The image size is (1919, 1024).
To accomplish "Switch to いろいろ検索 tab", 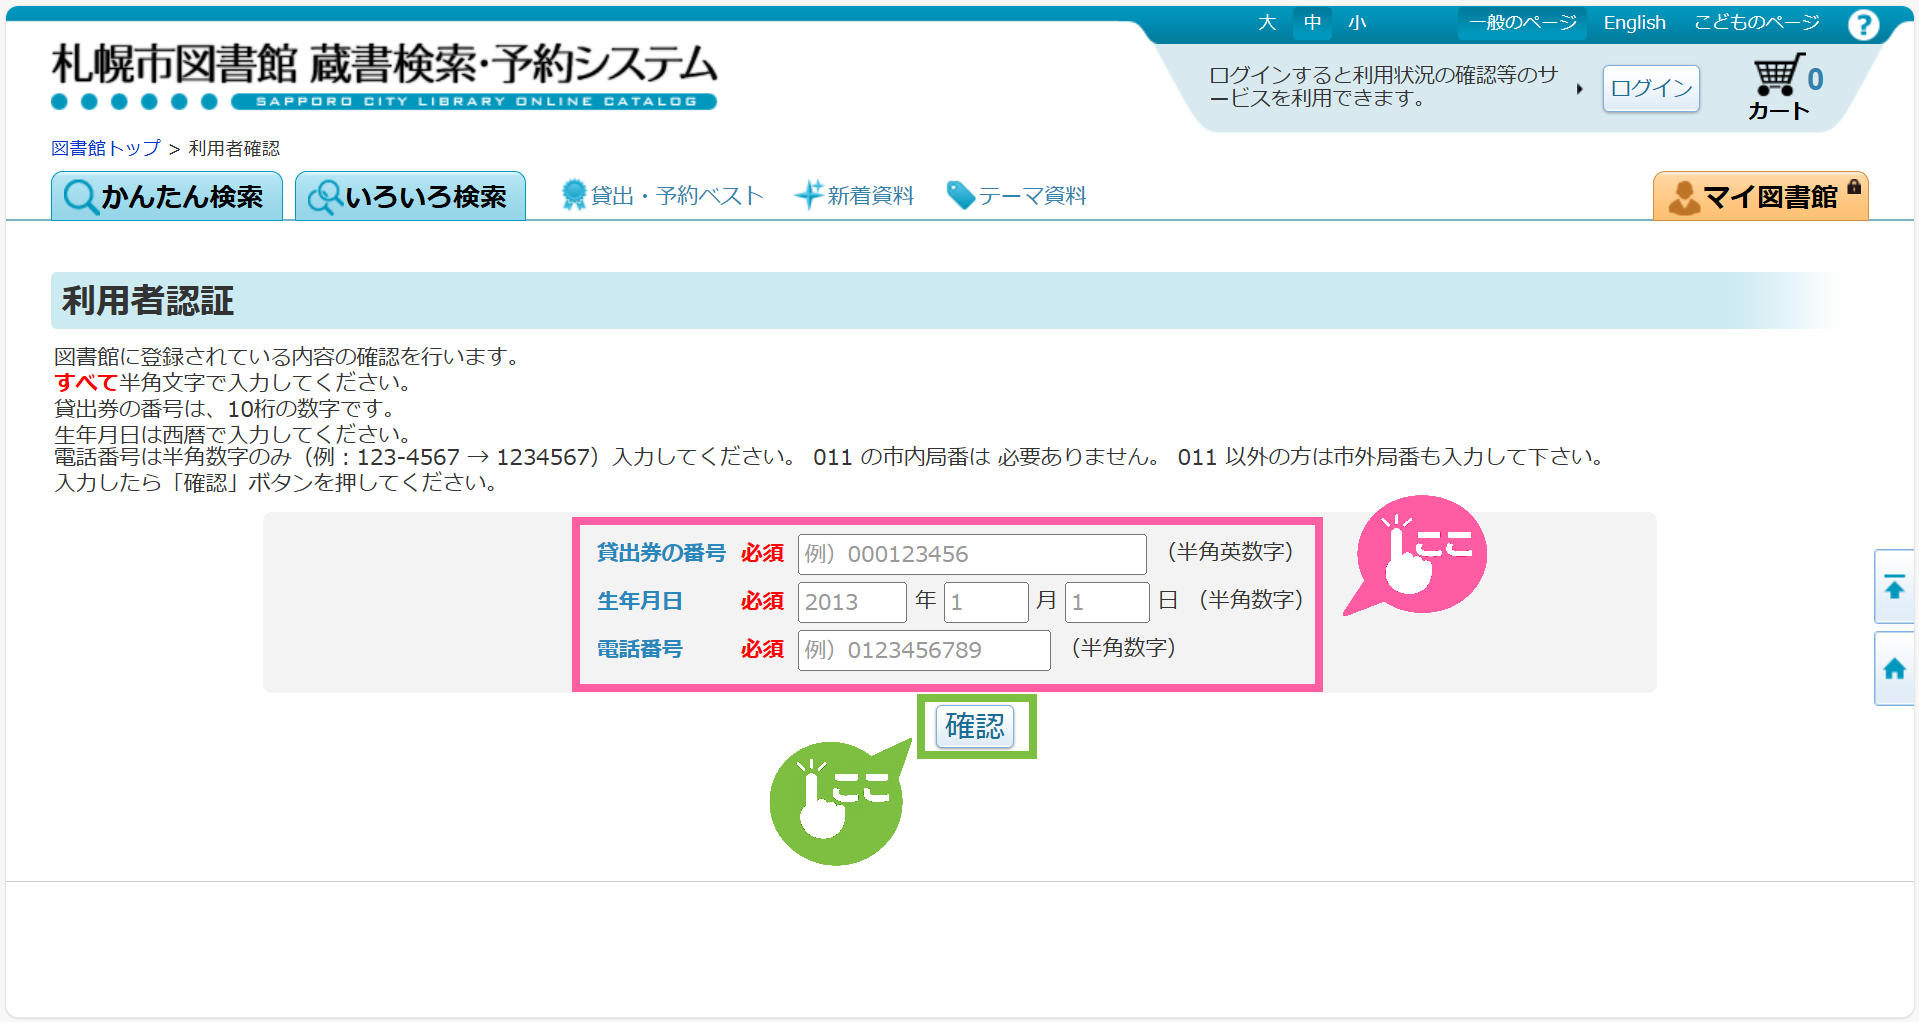I will tap(410, 197).
